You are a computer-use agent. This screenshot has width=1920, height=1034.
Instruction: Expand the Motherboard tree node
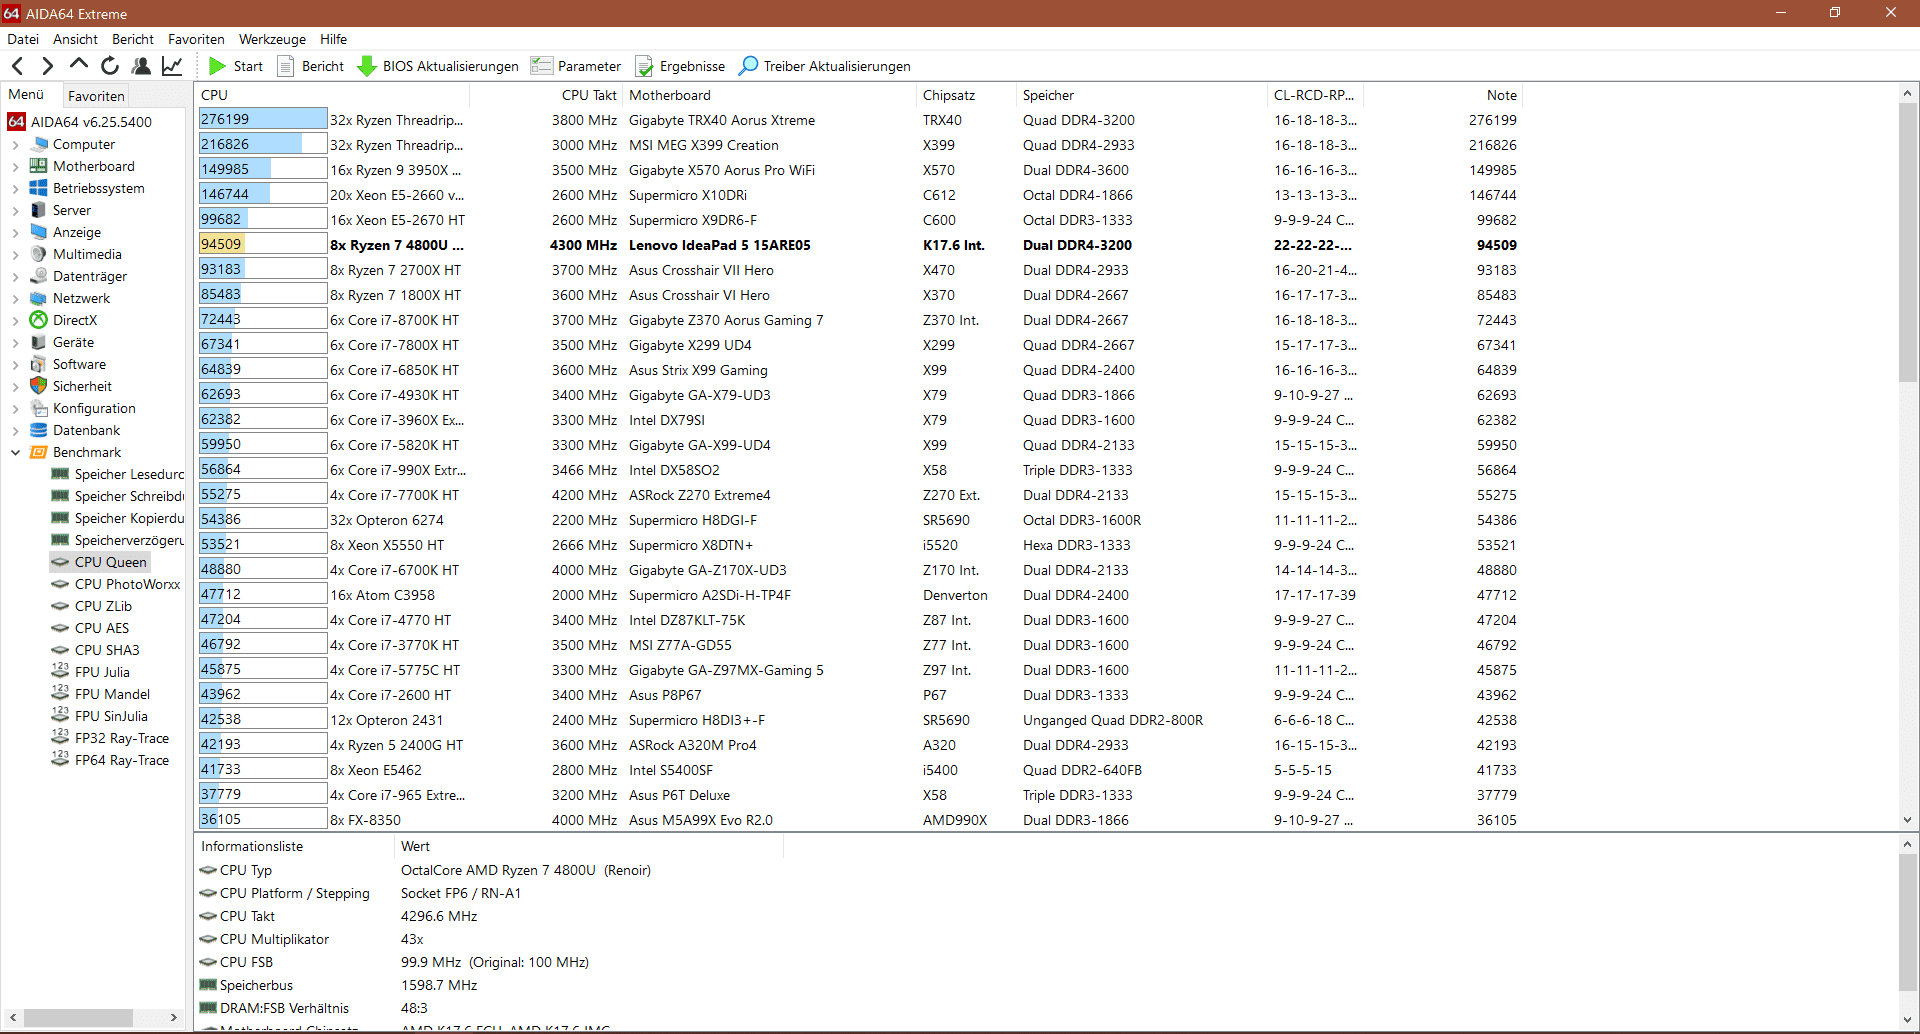pyautogui.click(x=15, y=166)
